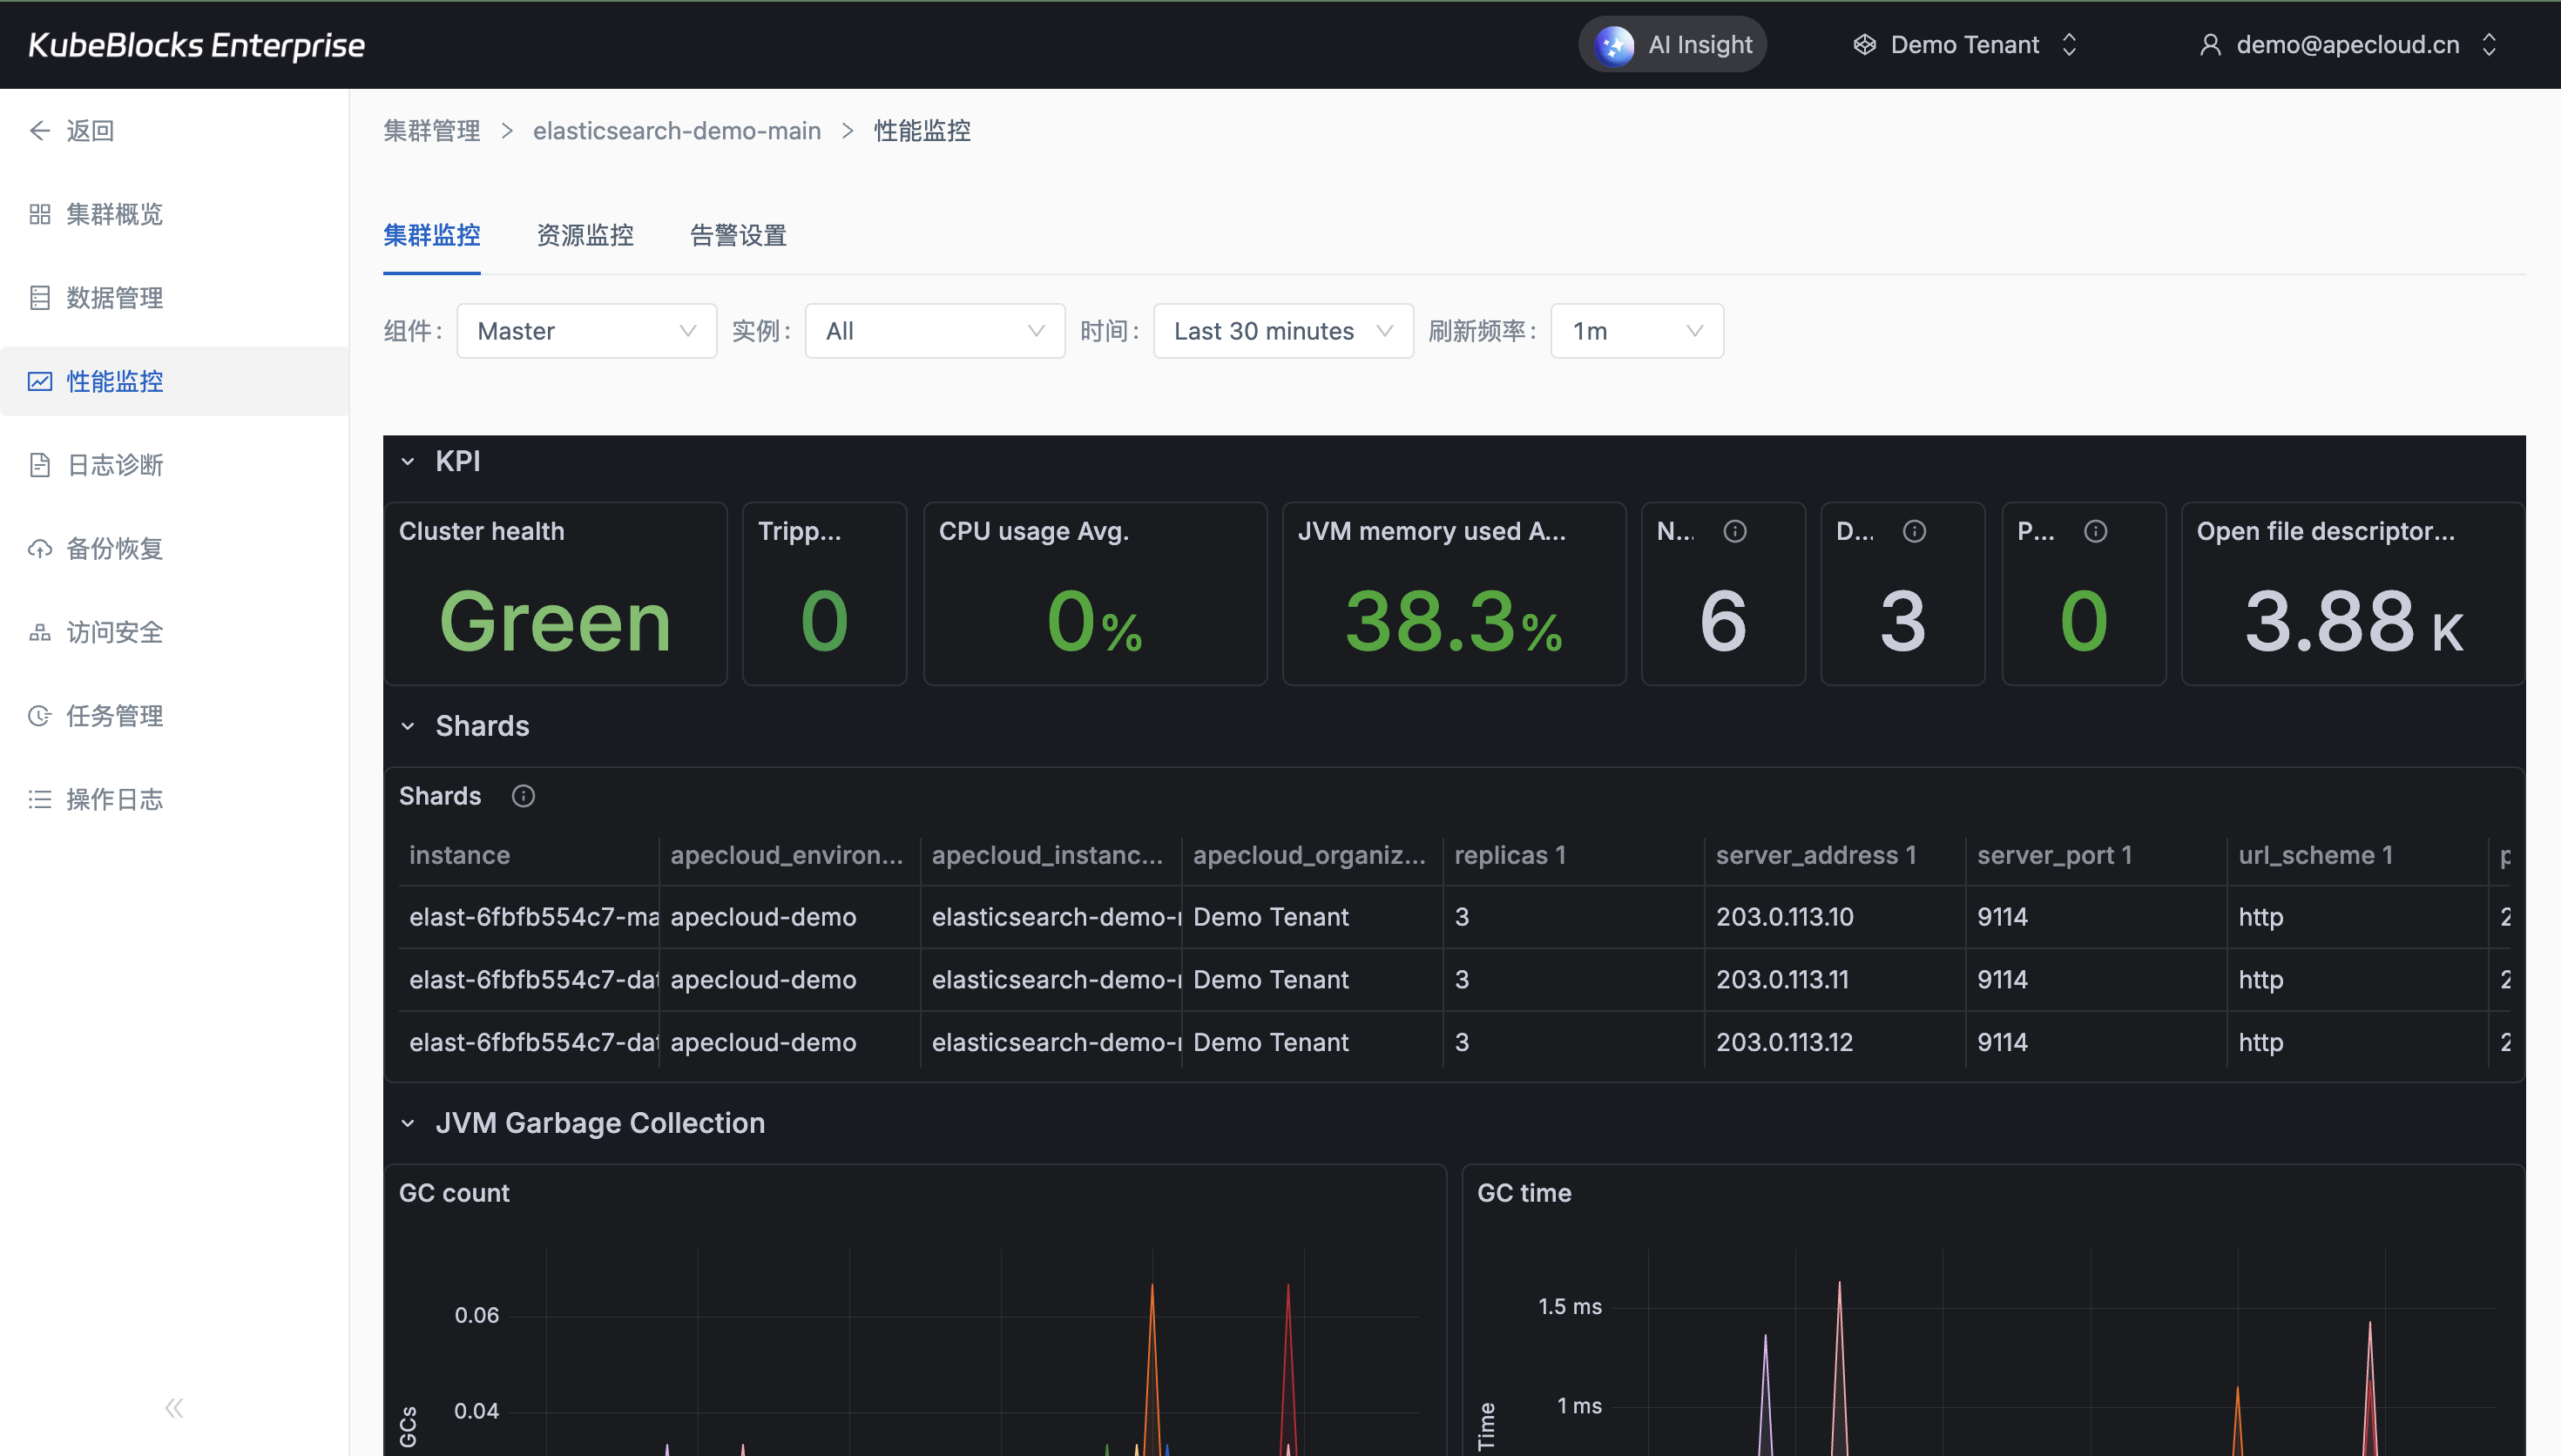Image resolution: width=2561 pixels, height=1456 pixels.
Task: Click the replicas 1 column header
Action: (x=1510, y=855)
